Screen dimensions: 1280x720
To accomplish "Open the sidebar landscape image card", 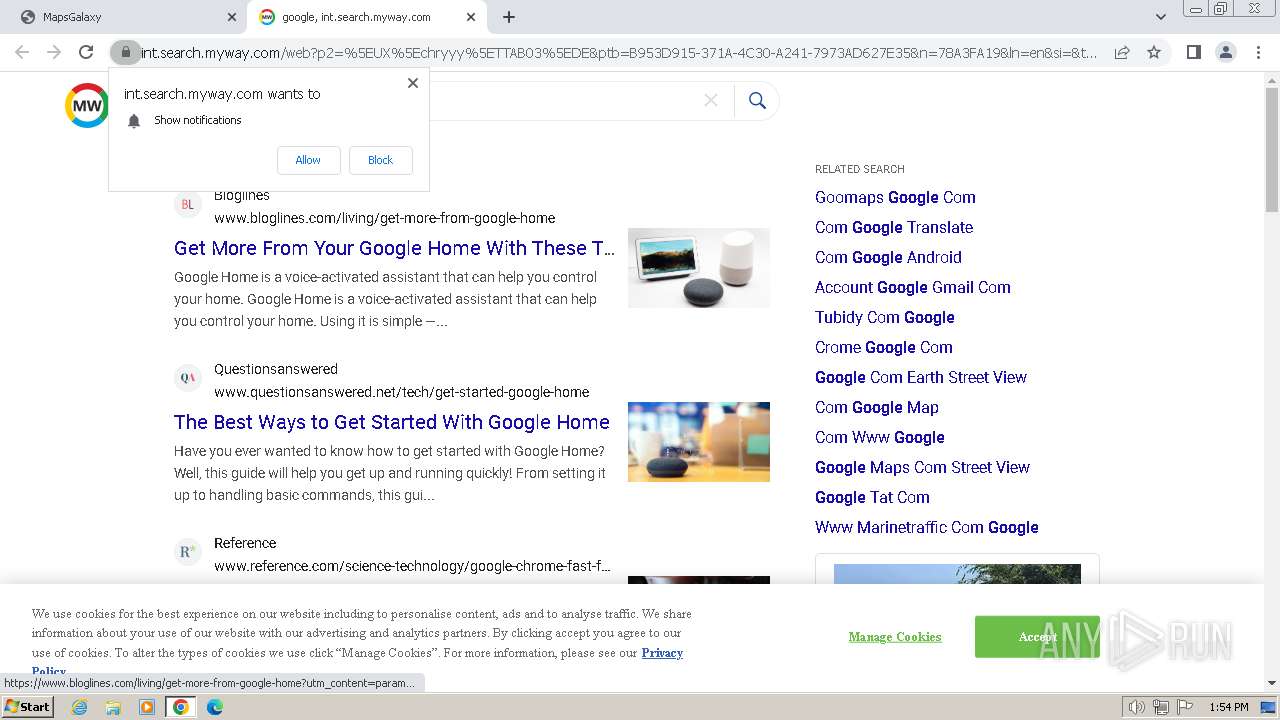I will click(957, 574).
